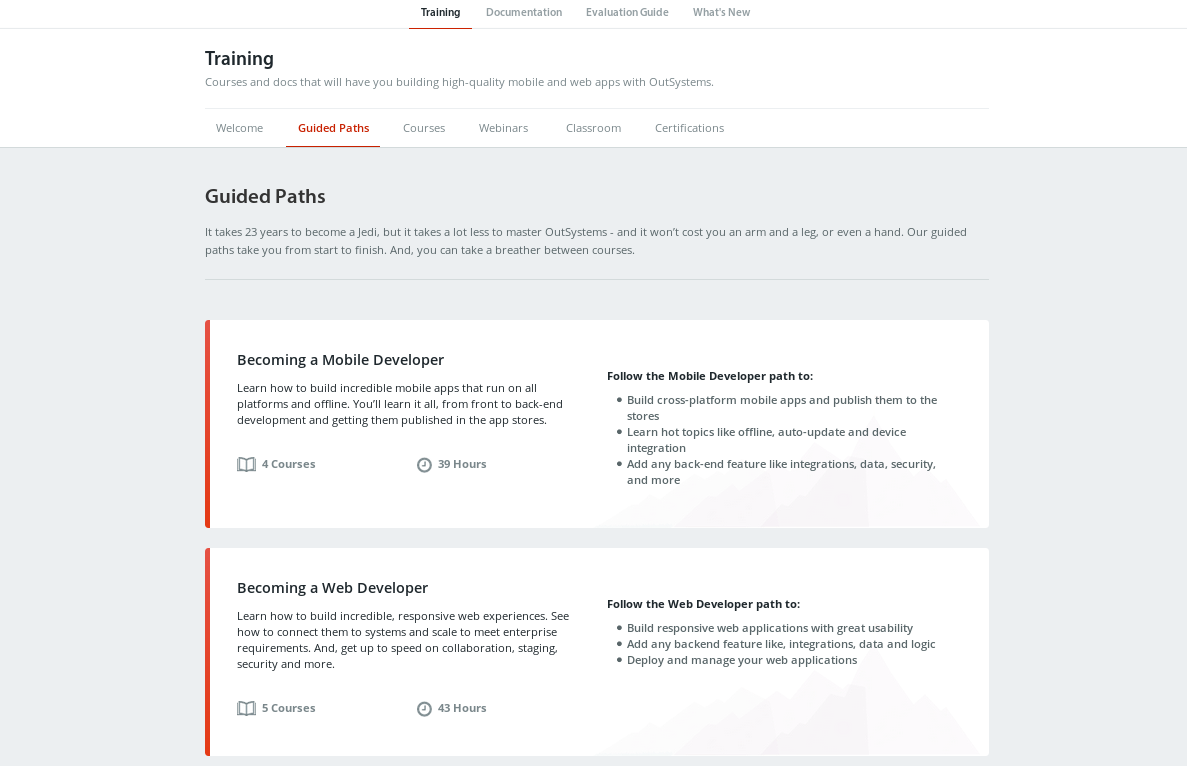Click the clock icon beside 43 Hours
Screen dimensions: 1187x766
point(424,708)
